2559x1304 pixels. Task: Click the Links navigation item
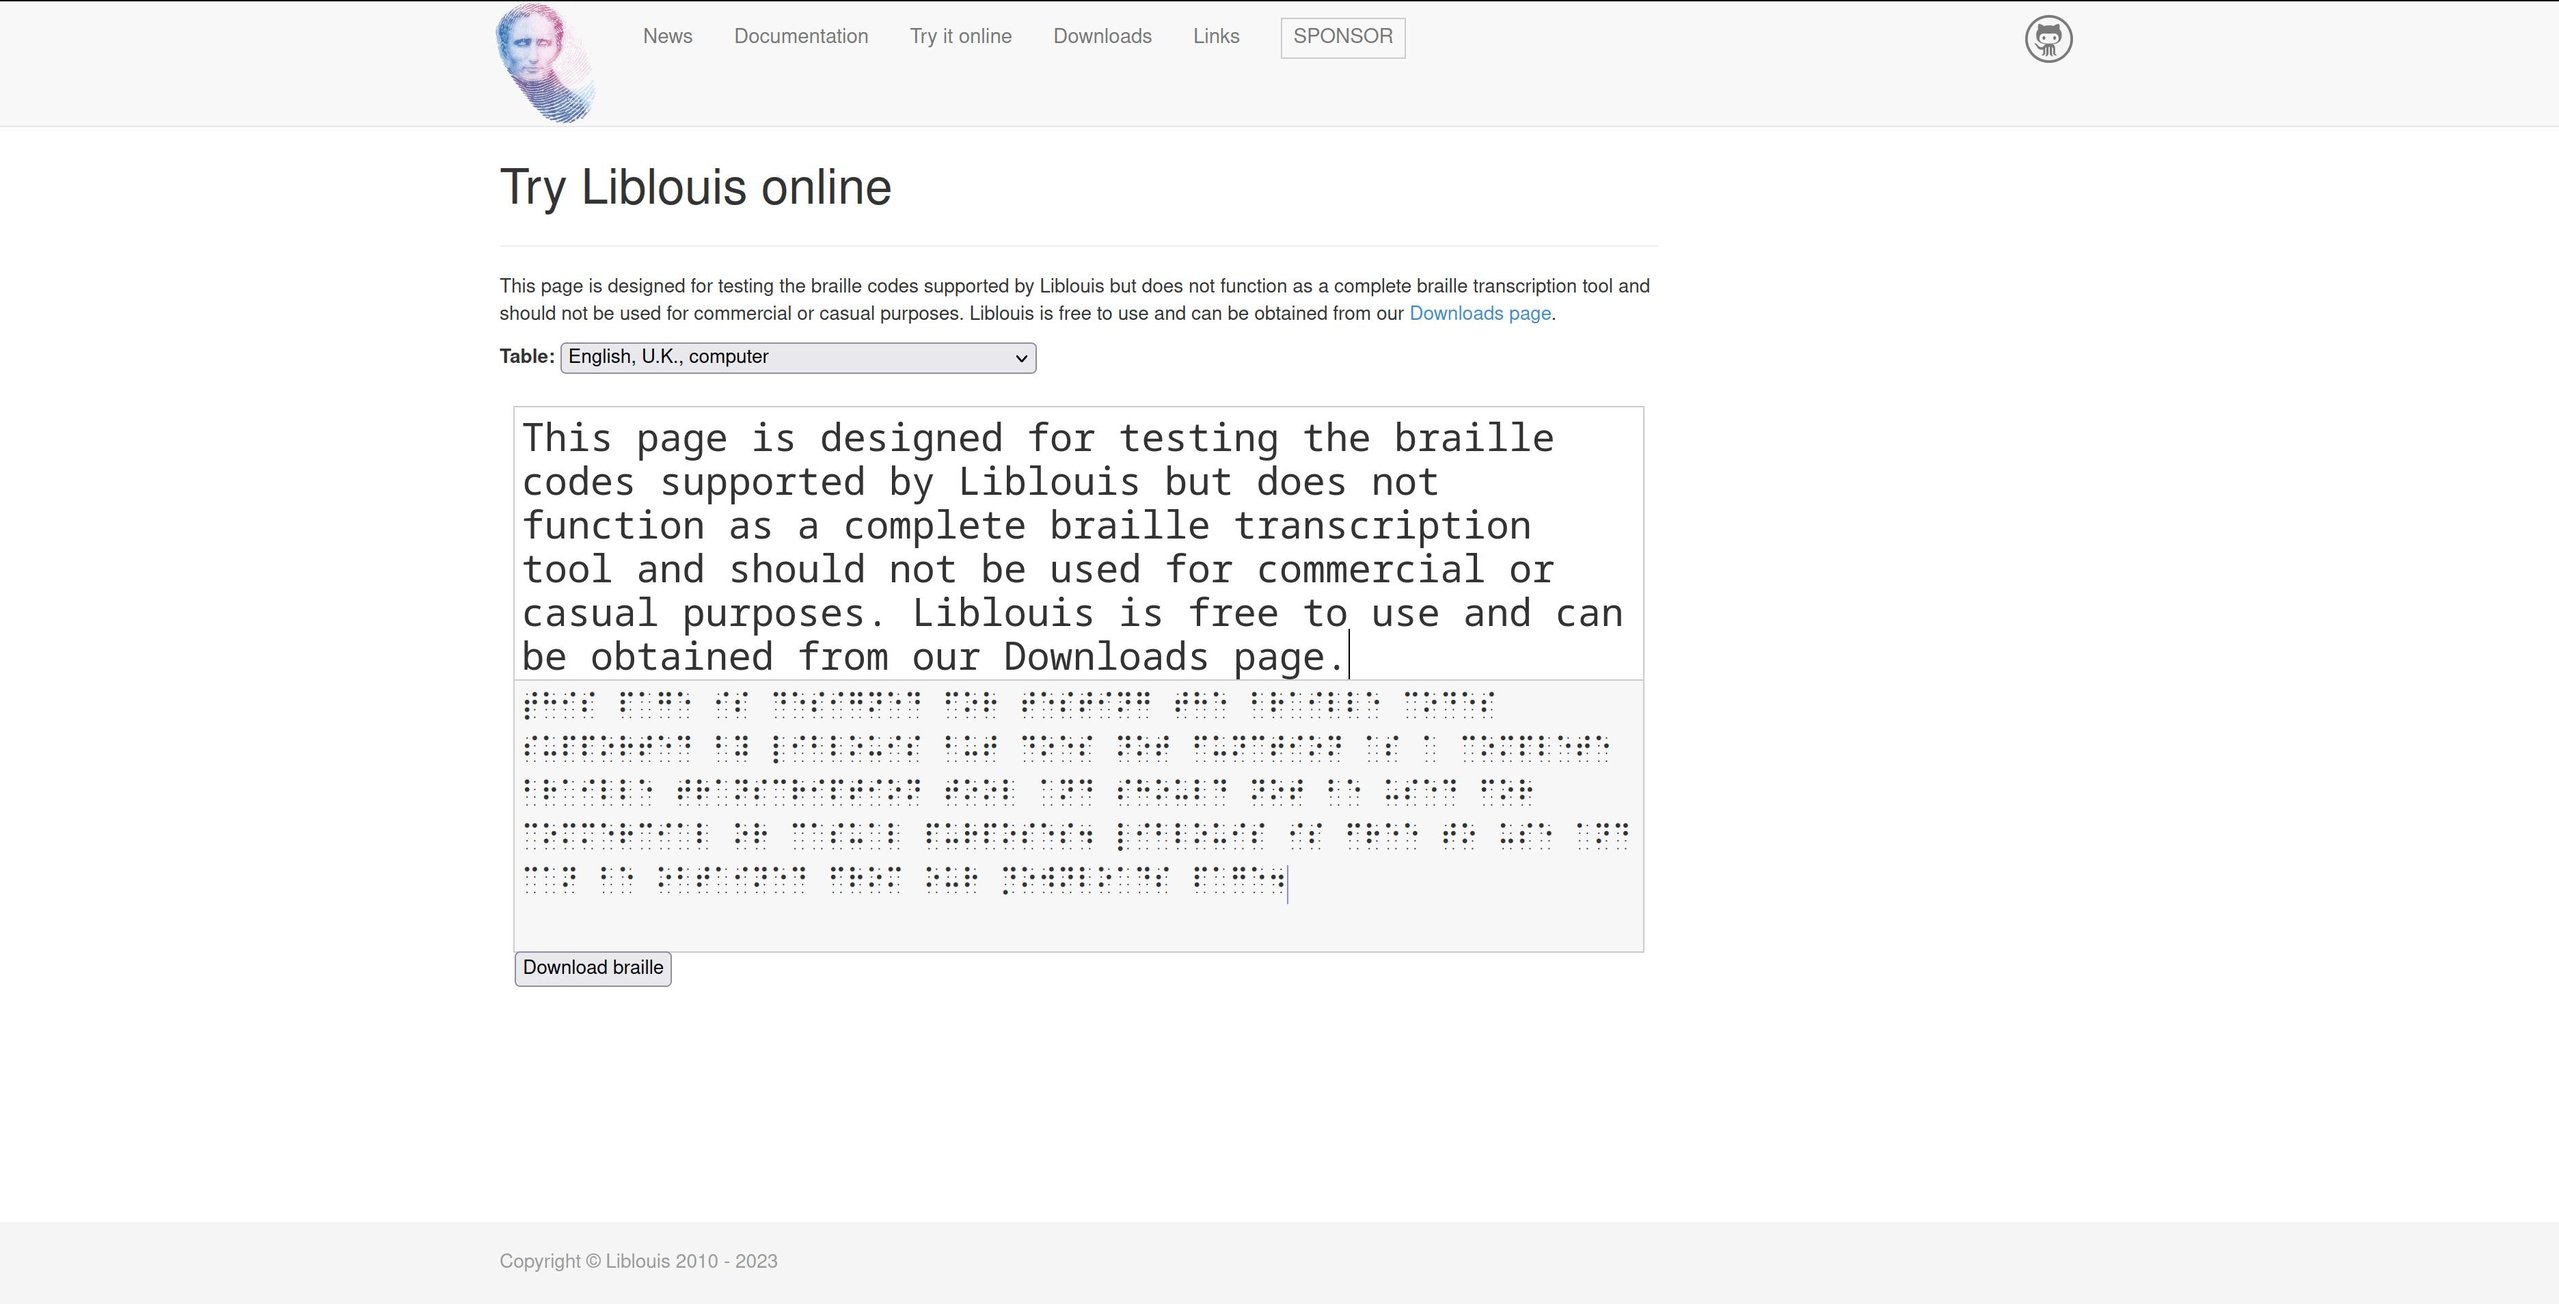coord(1215,37)
